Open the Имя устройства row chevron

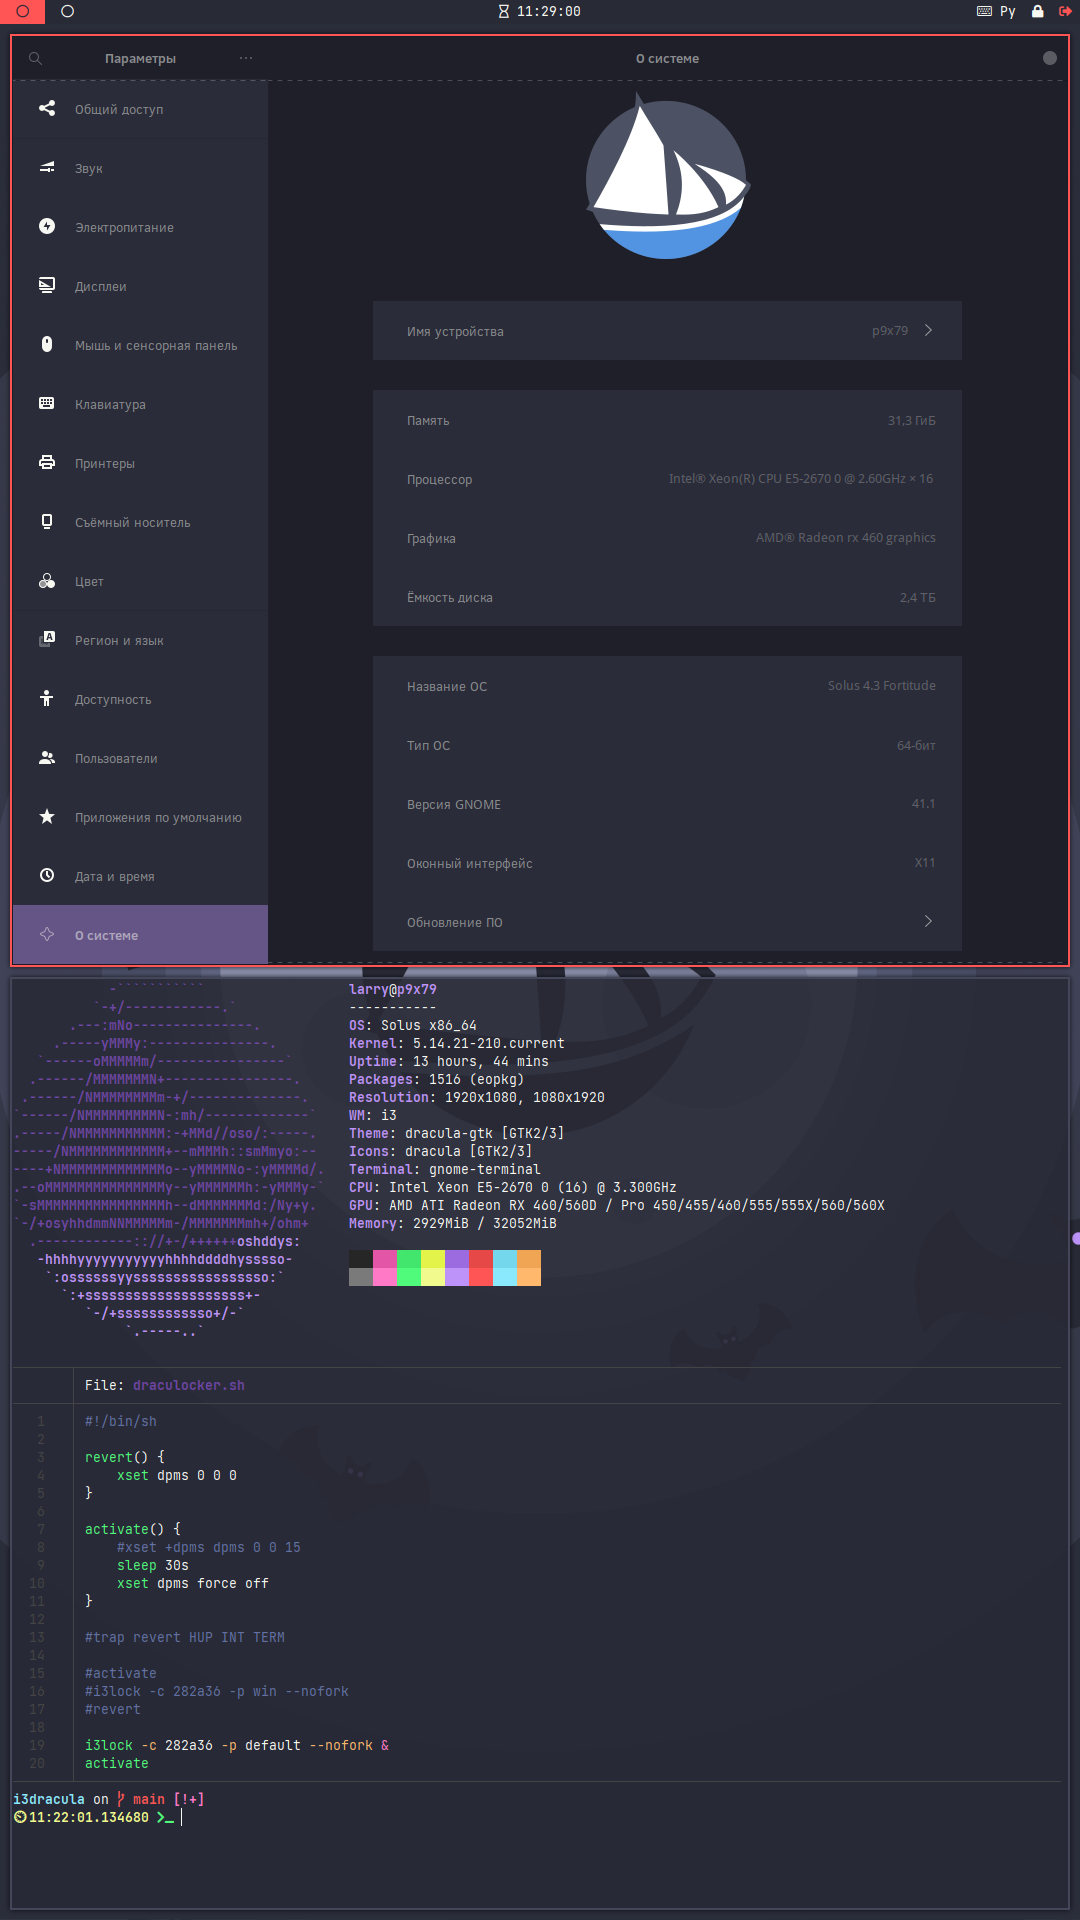tap(928, 330)
